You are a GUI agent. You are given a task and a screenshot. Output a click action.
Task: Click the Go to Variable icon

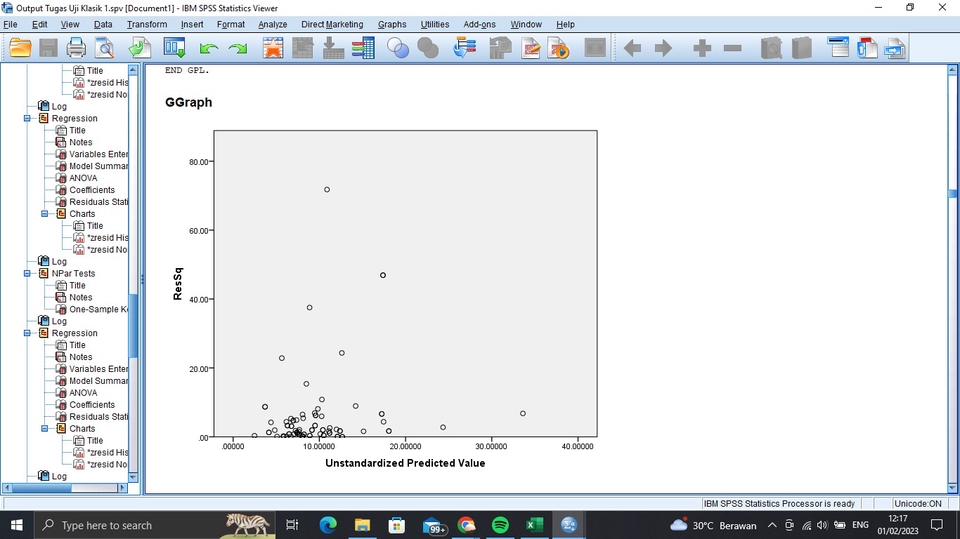pyautogui.click(x=333, y=48)
